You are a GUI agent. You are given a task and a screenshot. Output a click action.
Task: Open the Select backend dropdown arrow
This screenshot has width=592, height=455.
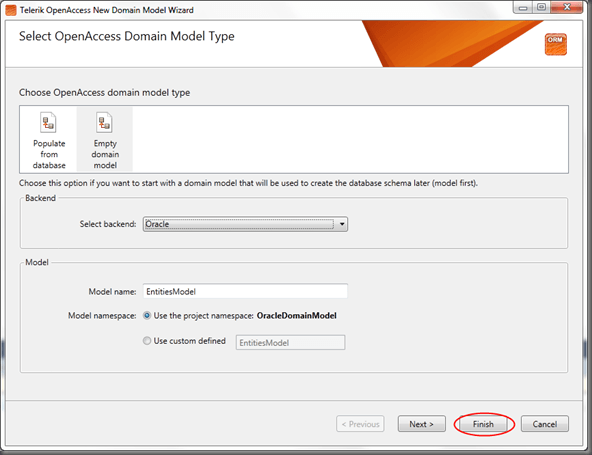342,224
